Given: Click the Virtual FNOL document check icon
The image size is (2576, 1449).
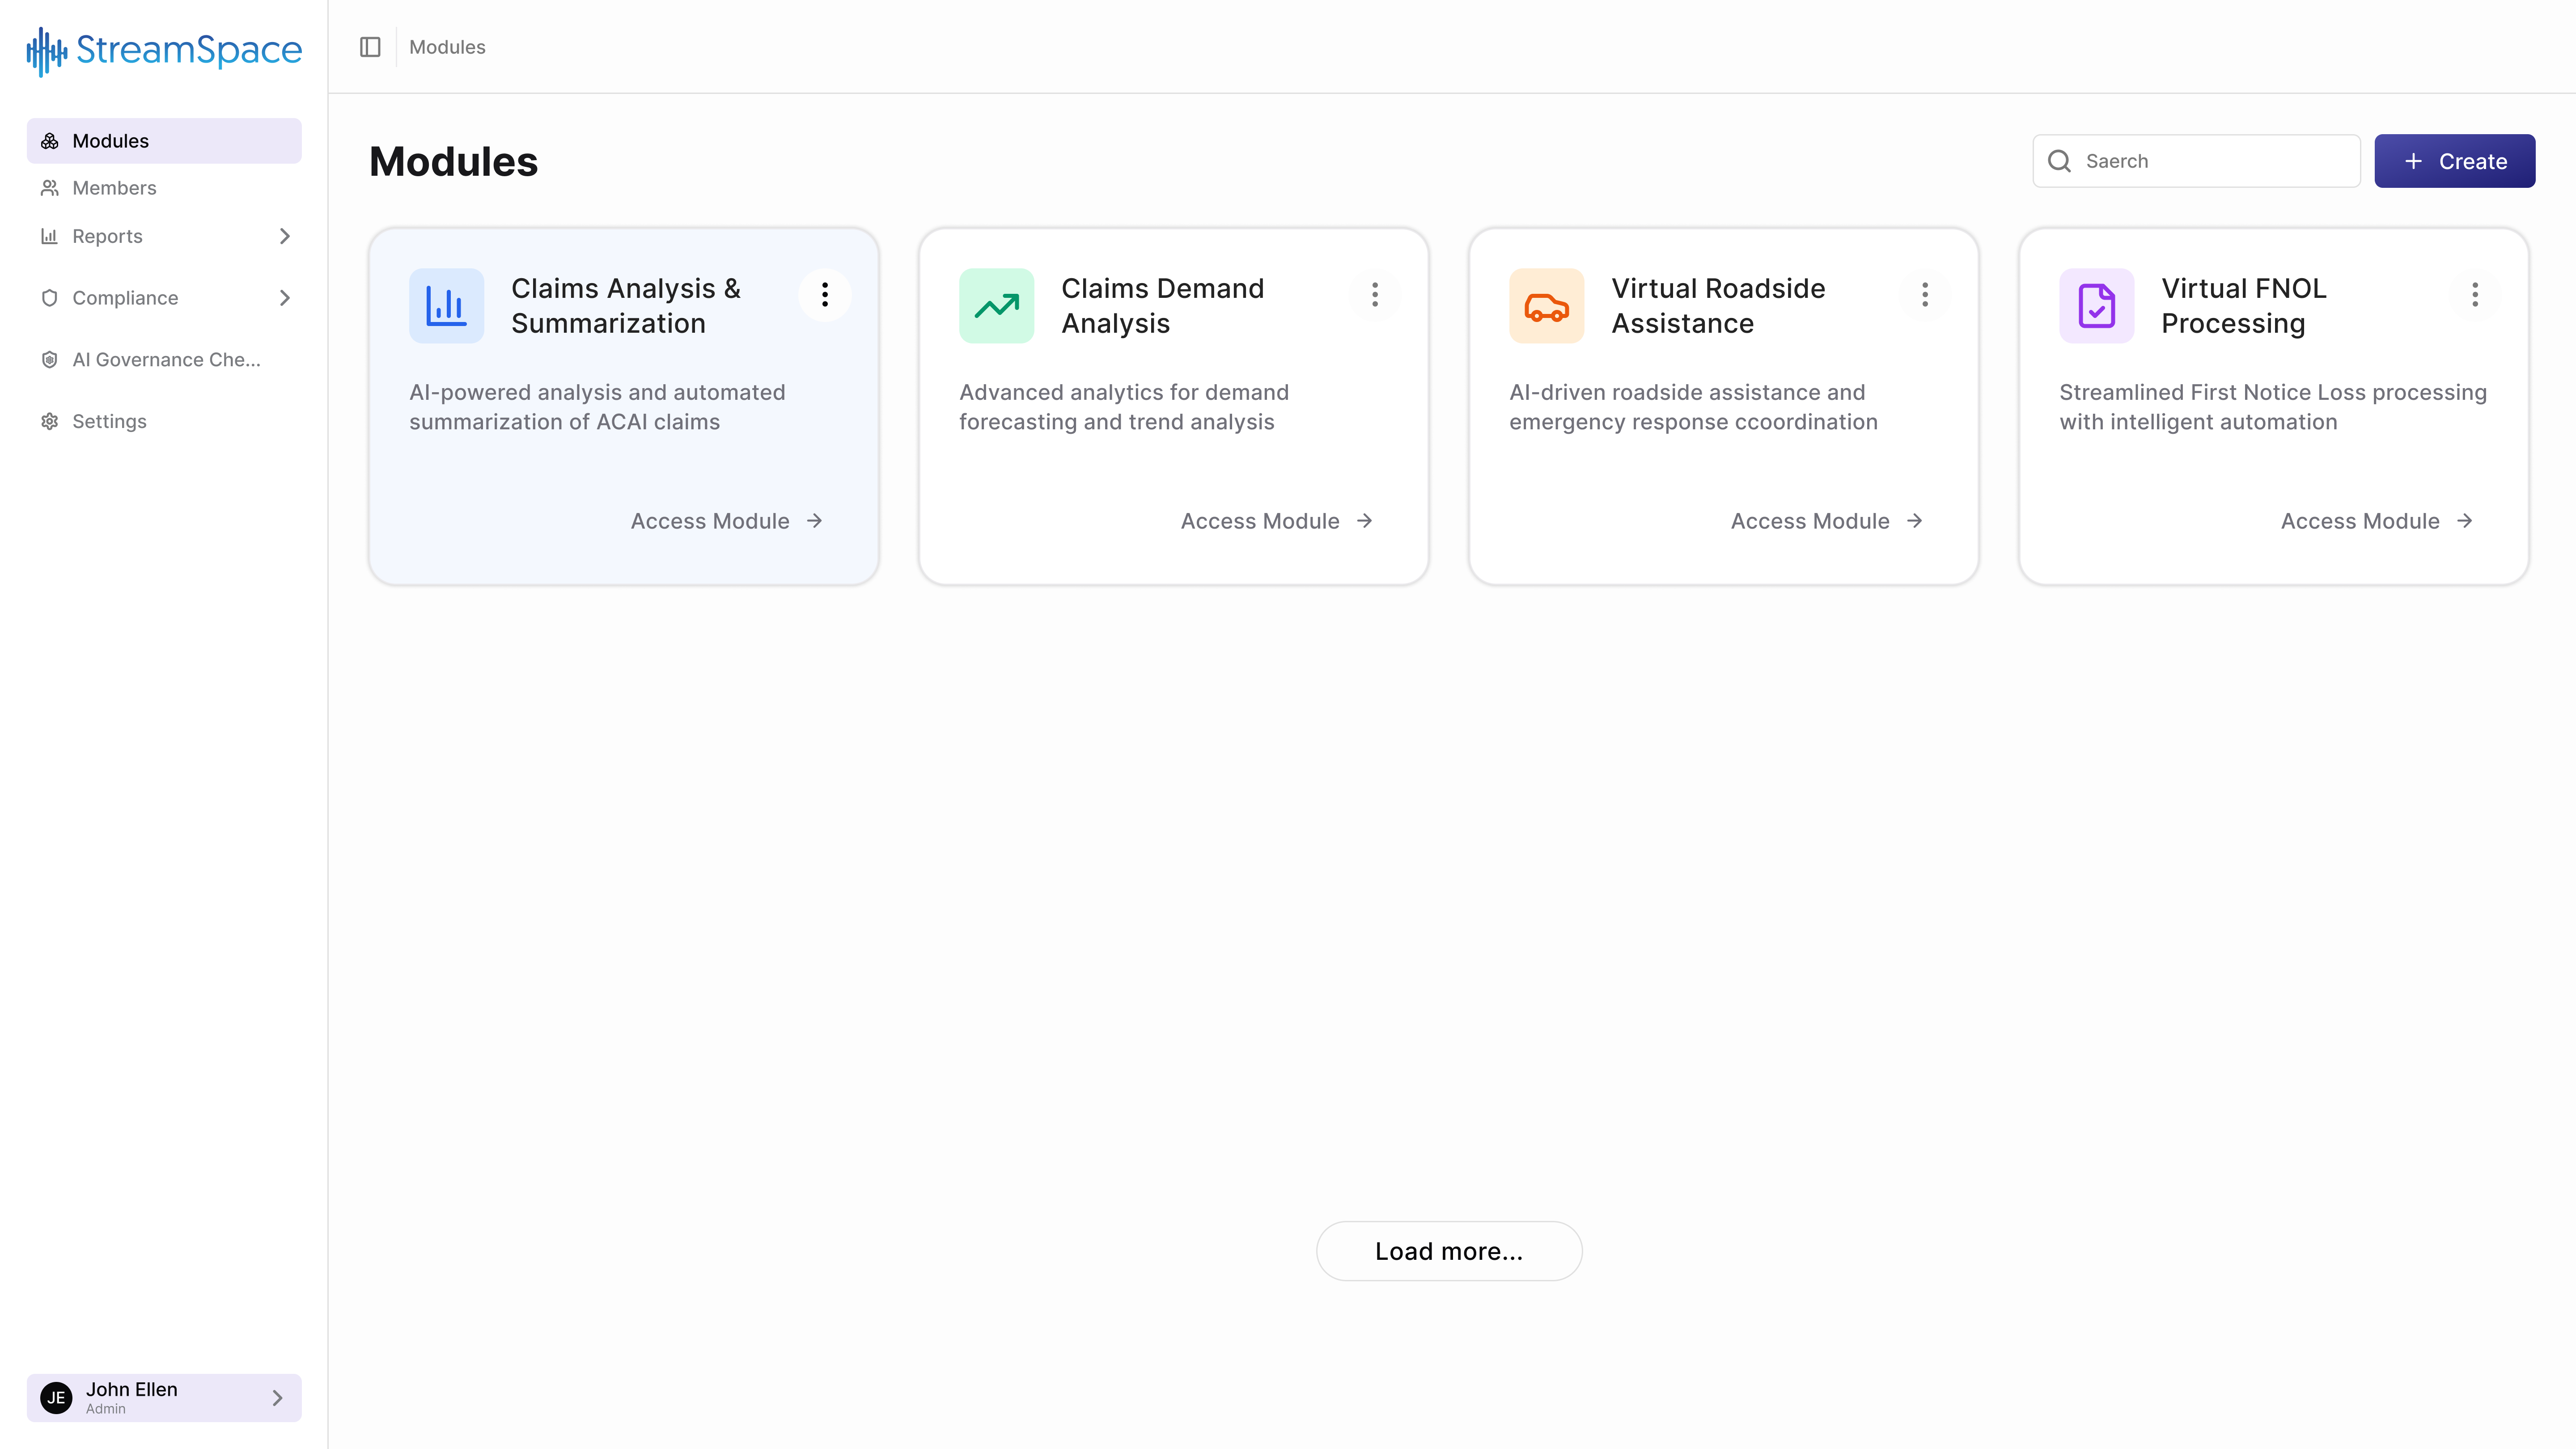Looking at the screenshot, I should [2096, 306].
